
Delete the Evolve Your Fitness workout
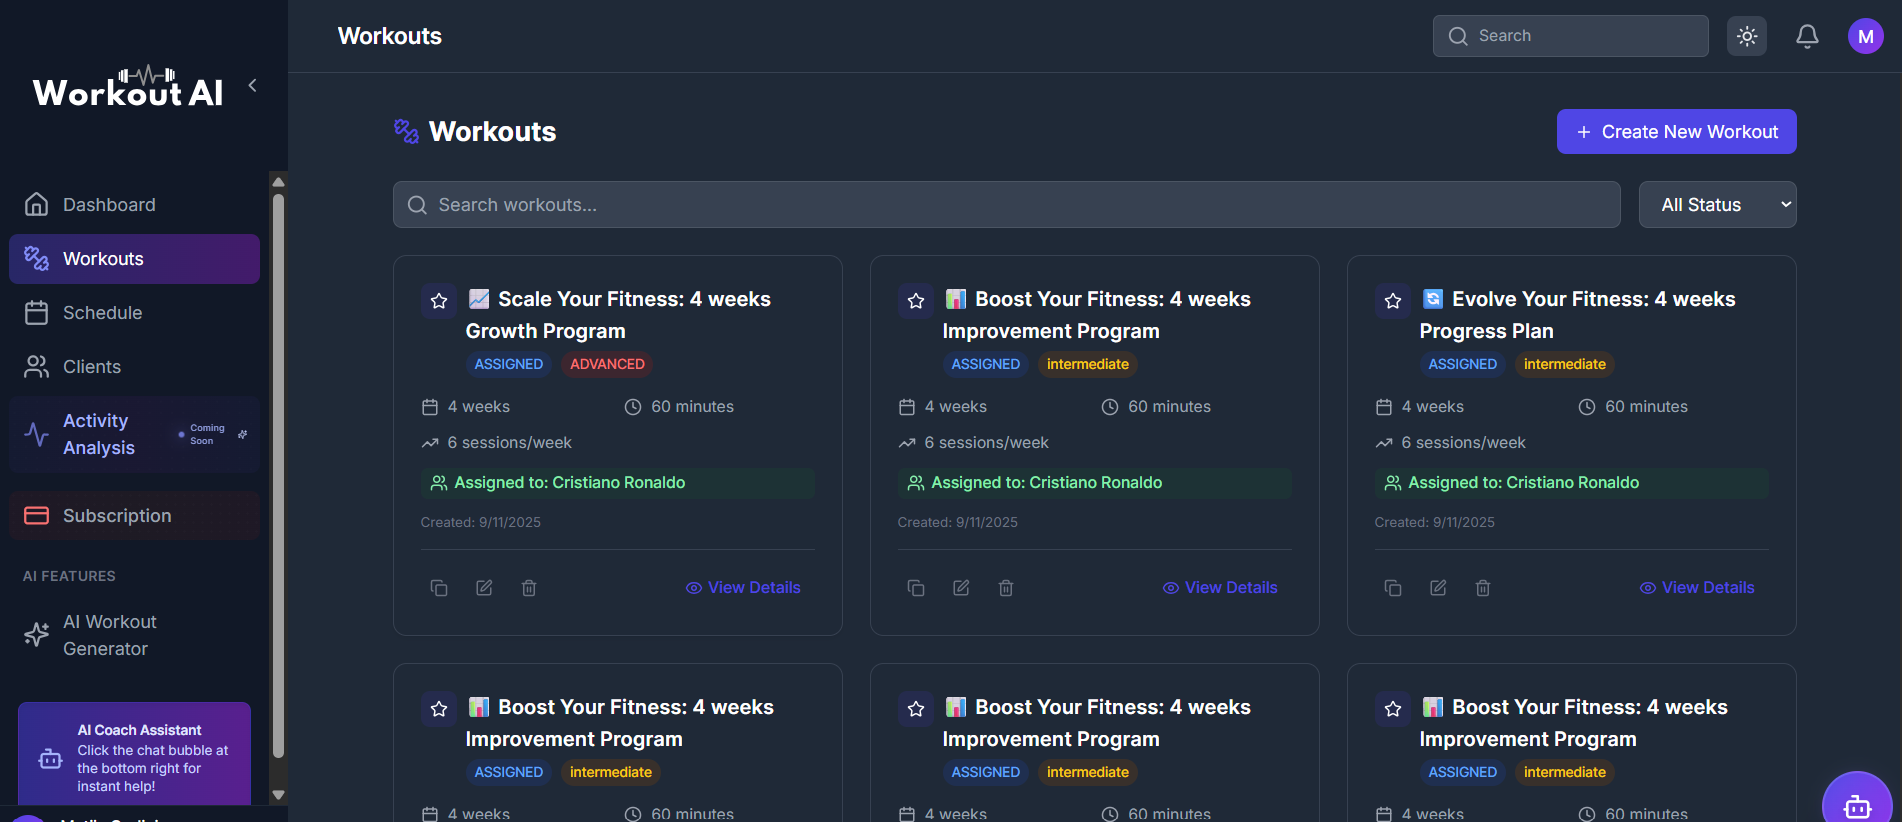point(1483,588)
